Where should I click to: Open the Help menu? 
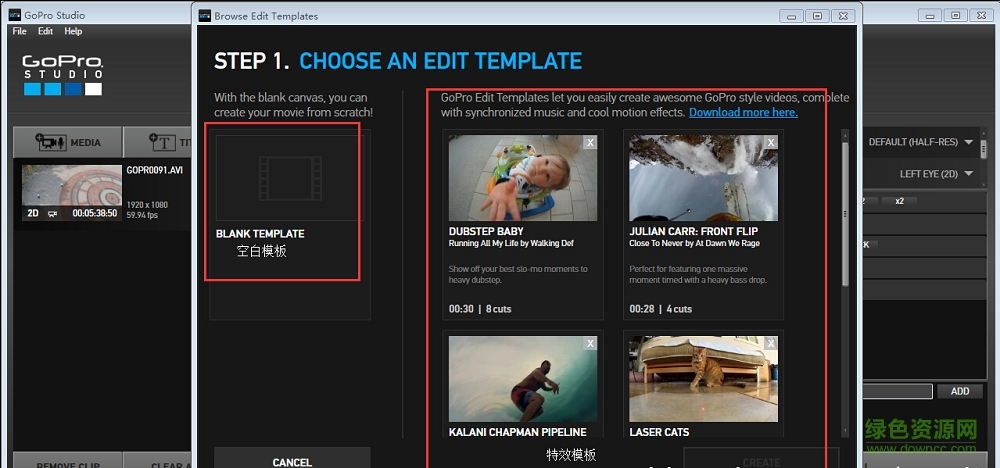pyautogui.click(x=73, y=32)
